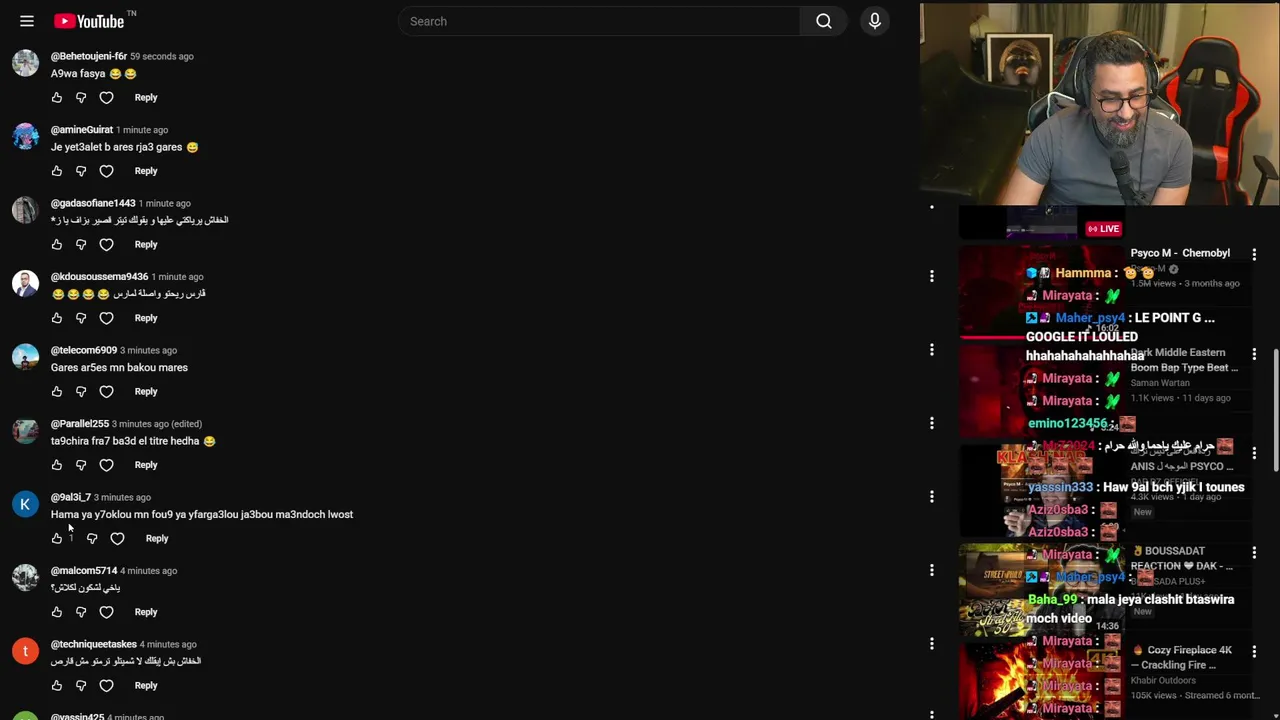The height and width of the screenshot is (720, 1280).
Task: Open @Behetoujeni-f6r channel username link
Action: 89,56
